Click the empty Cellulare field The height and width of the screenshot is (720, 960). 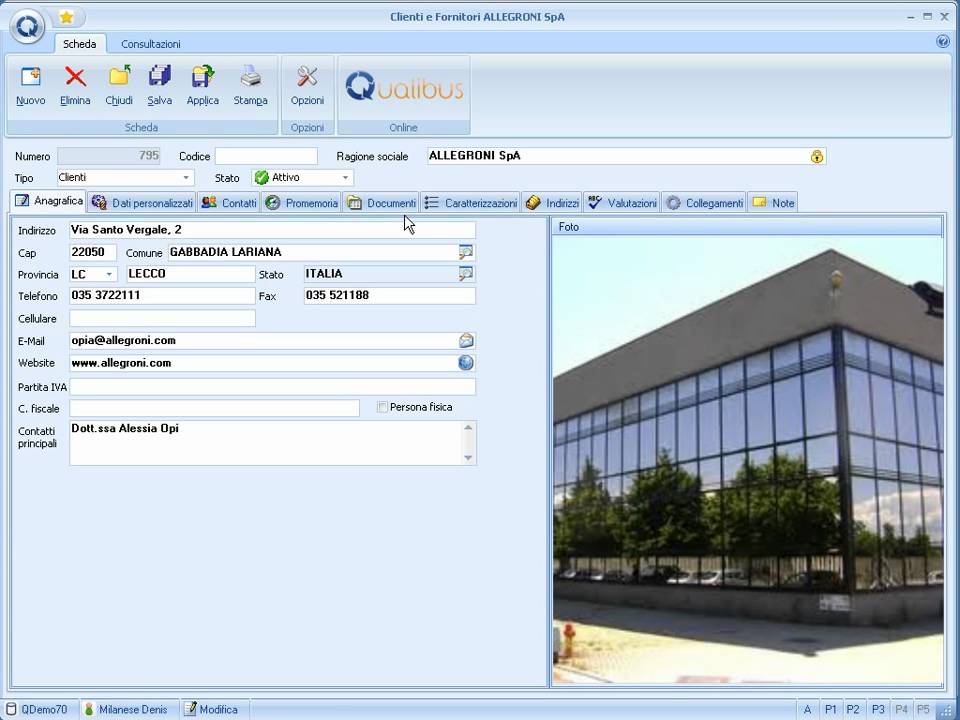(x=162, y=318)
